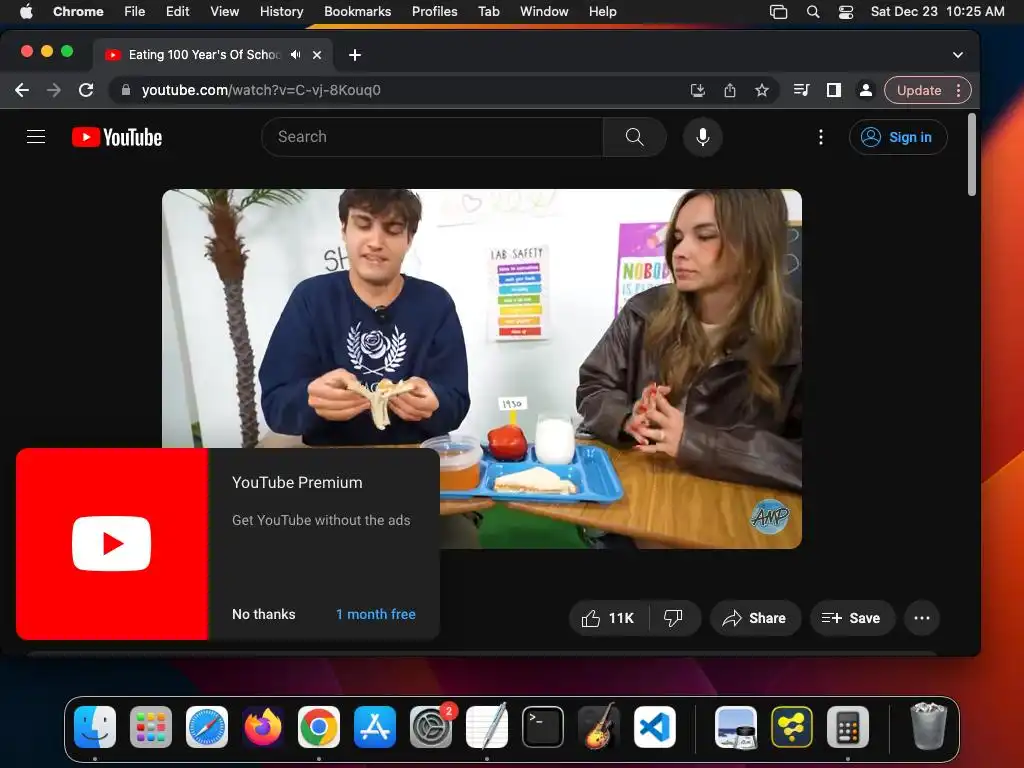1024x768 pixels.
Task: Click the page vertical scrollbar
Action: [972, 154]
